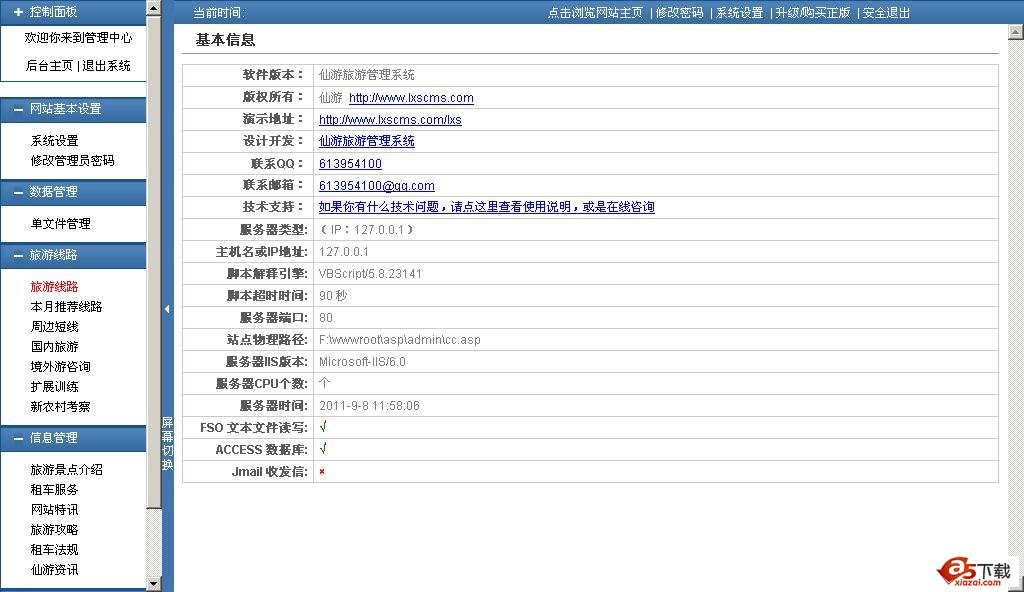Collapse the 数据管理 section header
The width and height of the screenshot is (1024, 592).
tap(73, 192)
